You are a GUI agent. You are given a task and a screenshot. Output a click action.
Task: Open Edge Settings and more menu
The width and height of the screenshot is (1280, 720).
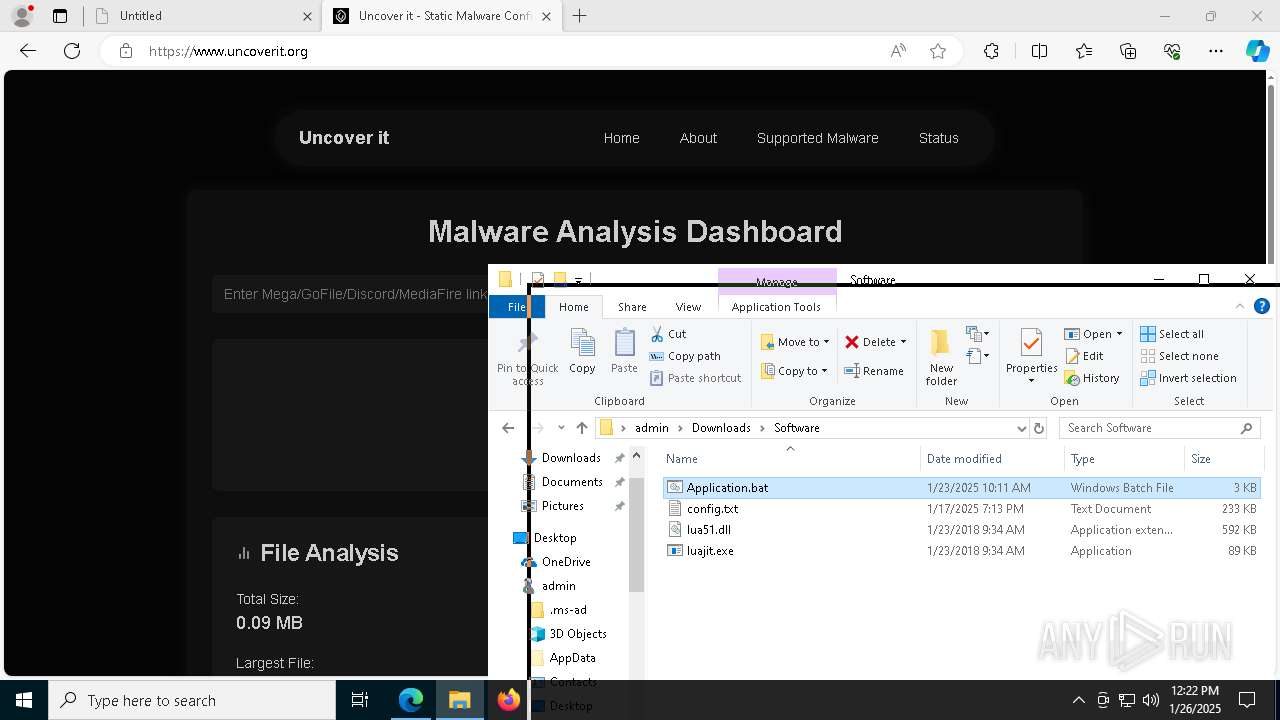point(1216,51)
